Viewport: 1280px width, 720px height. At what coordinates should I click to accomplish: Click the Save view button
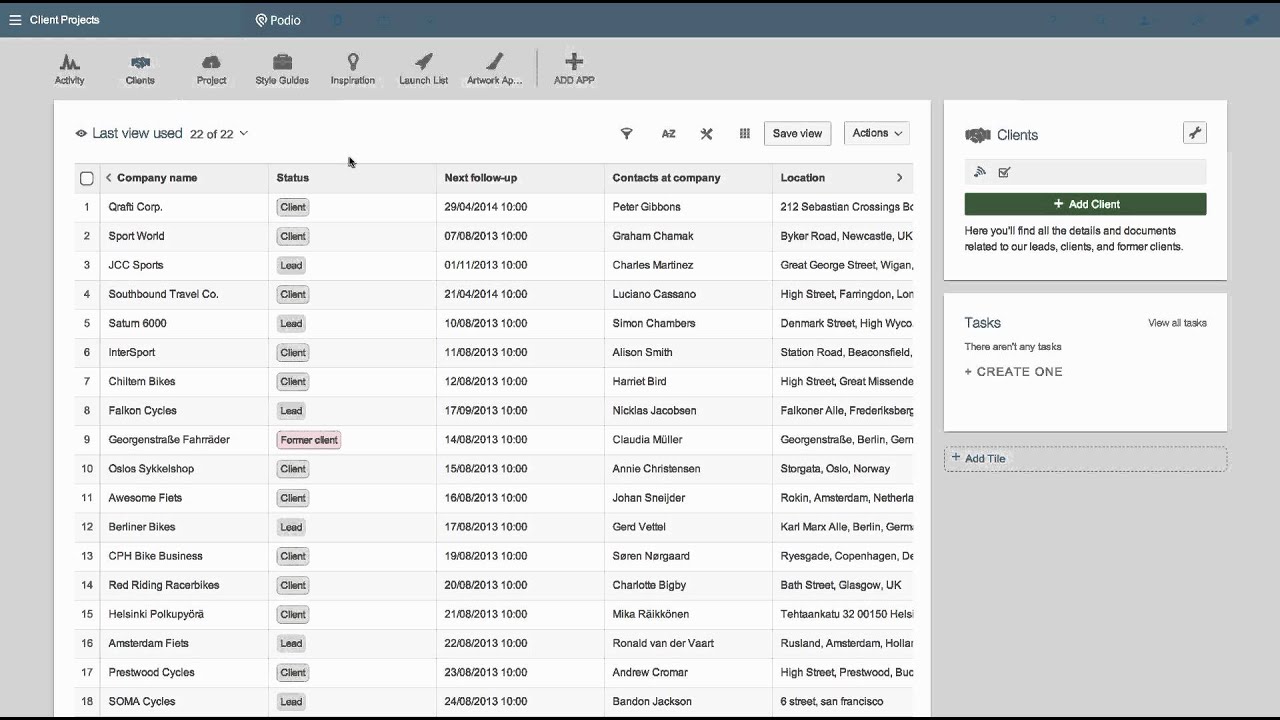(797, 133)
